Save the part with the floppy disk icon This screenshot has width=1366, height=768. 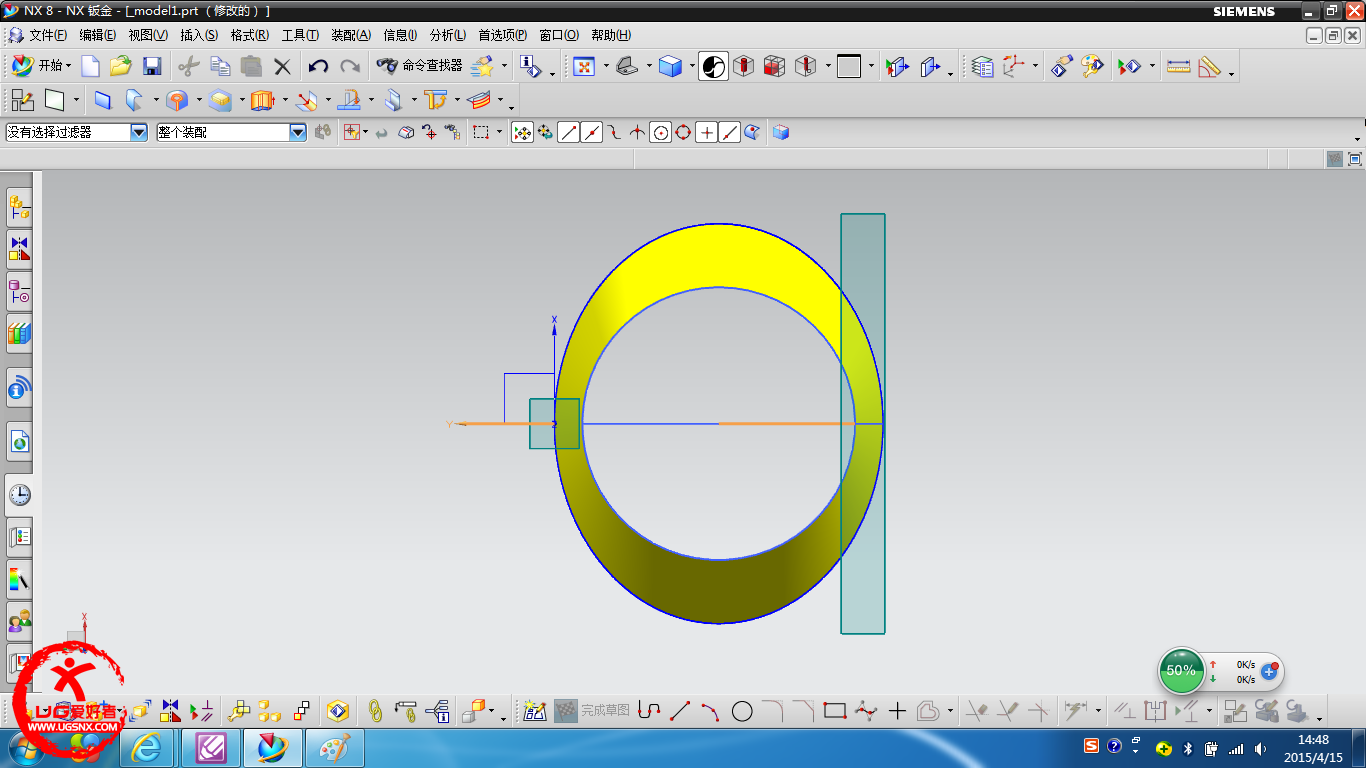click(152, 67)
